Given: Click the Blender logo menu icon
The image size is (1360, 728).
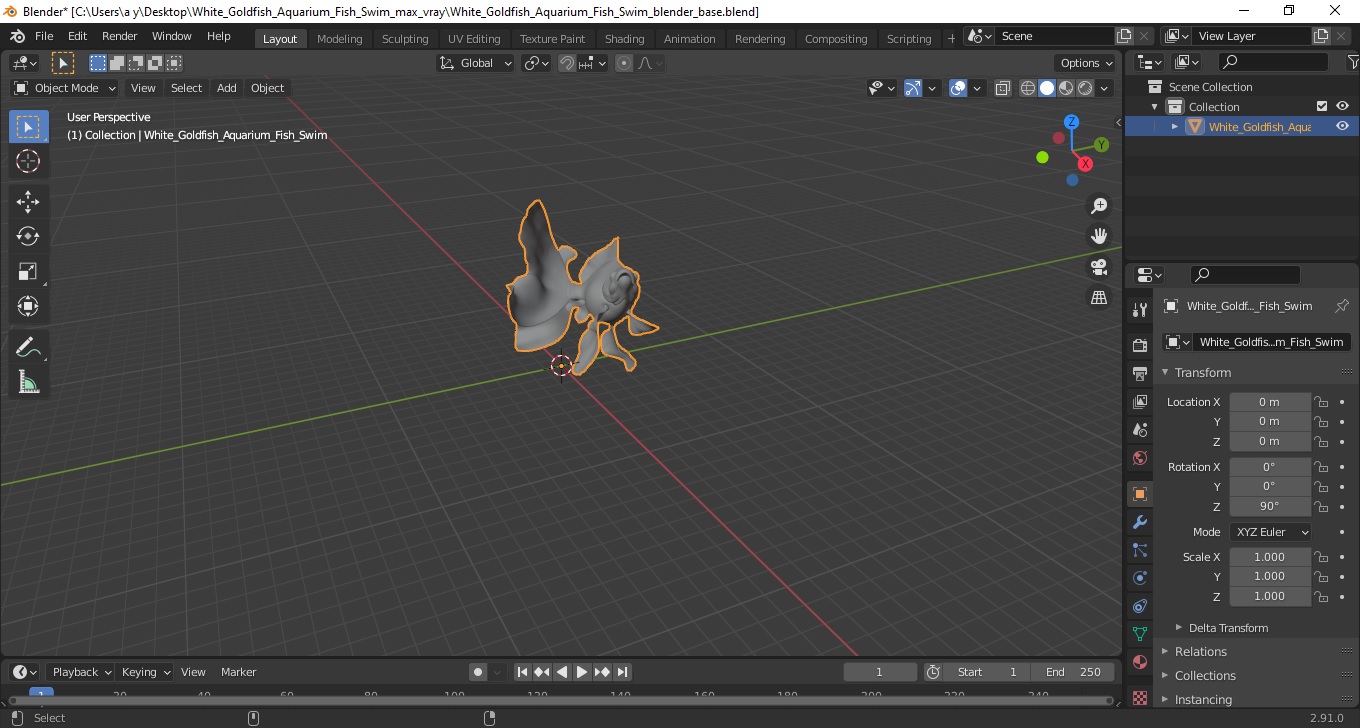Looking at the screenshot, I should [x=17, y=36].
